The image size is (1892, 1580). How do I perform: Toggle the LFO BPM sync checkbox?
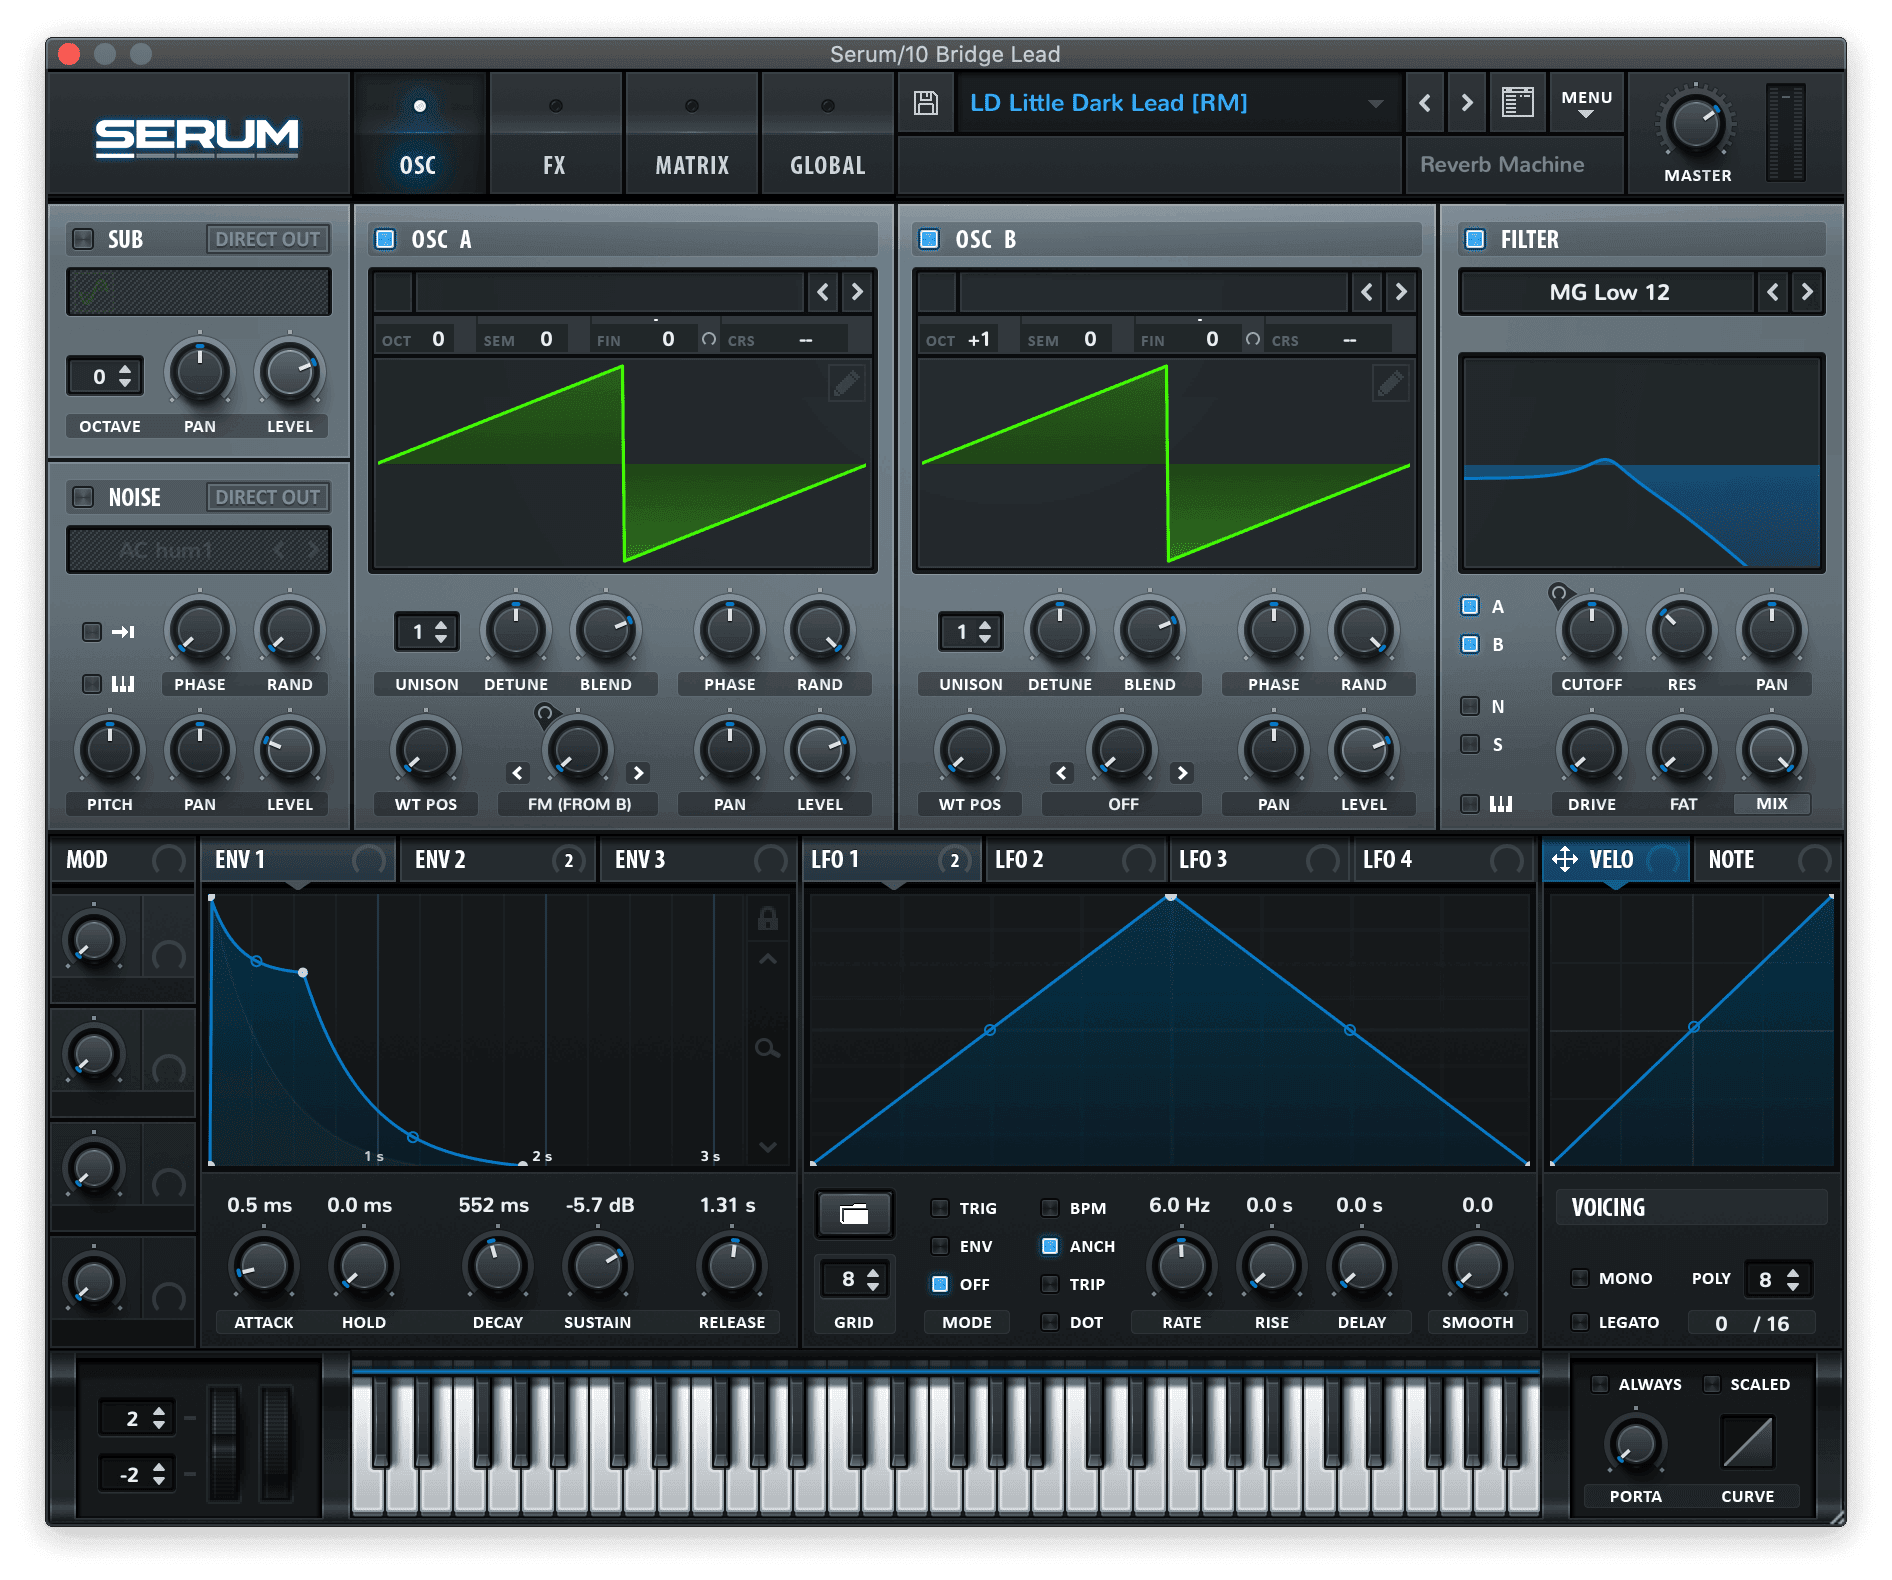coord(1050,1208)
